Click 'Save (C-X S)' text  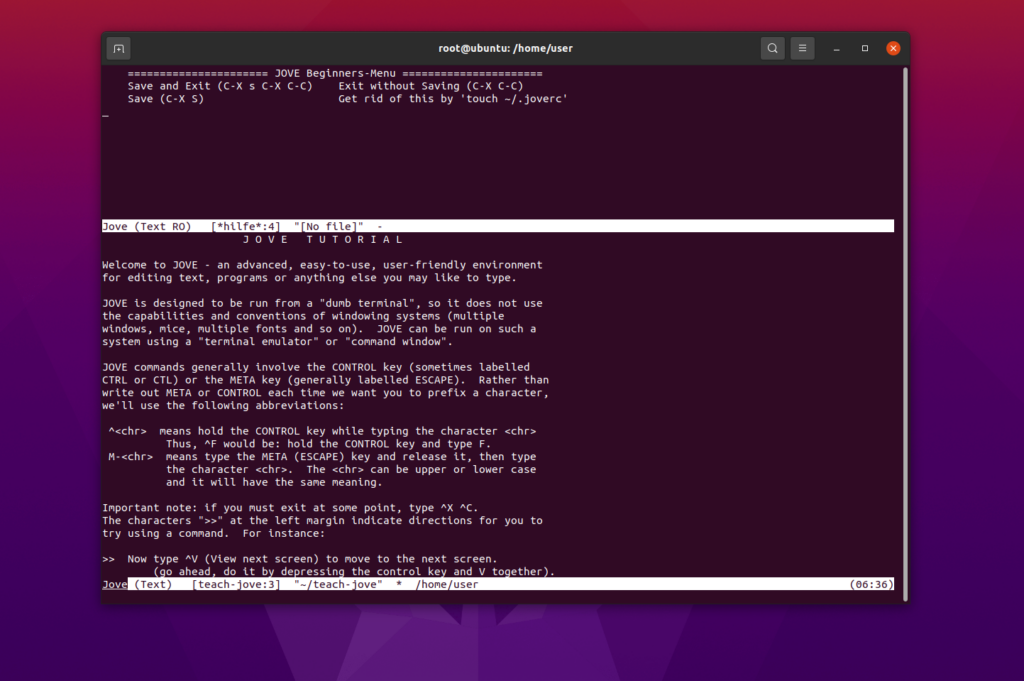[166, 99]
